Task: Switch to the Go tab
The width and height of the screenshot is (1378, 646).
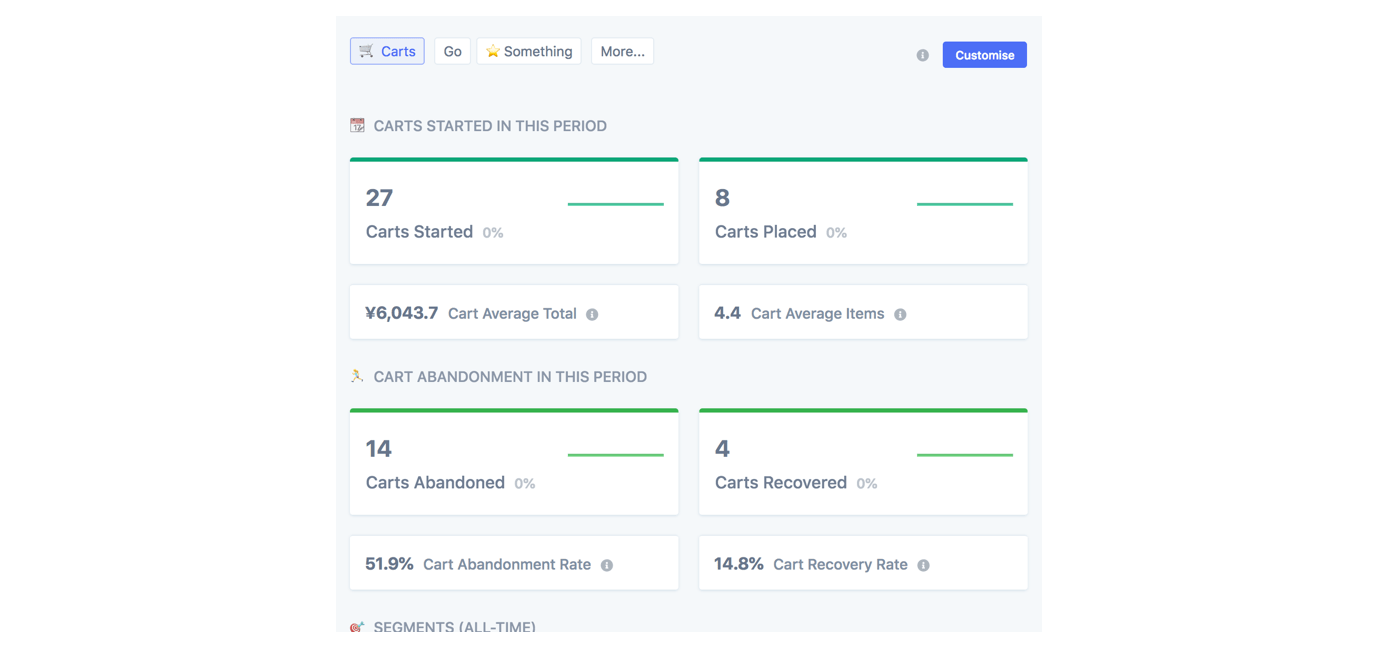Action: pos(452,52)
